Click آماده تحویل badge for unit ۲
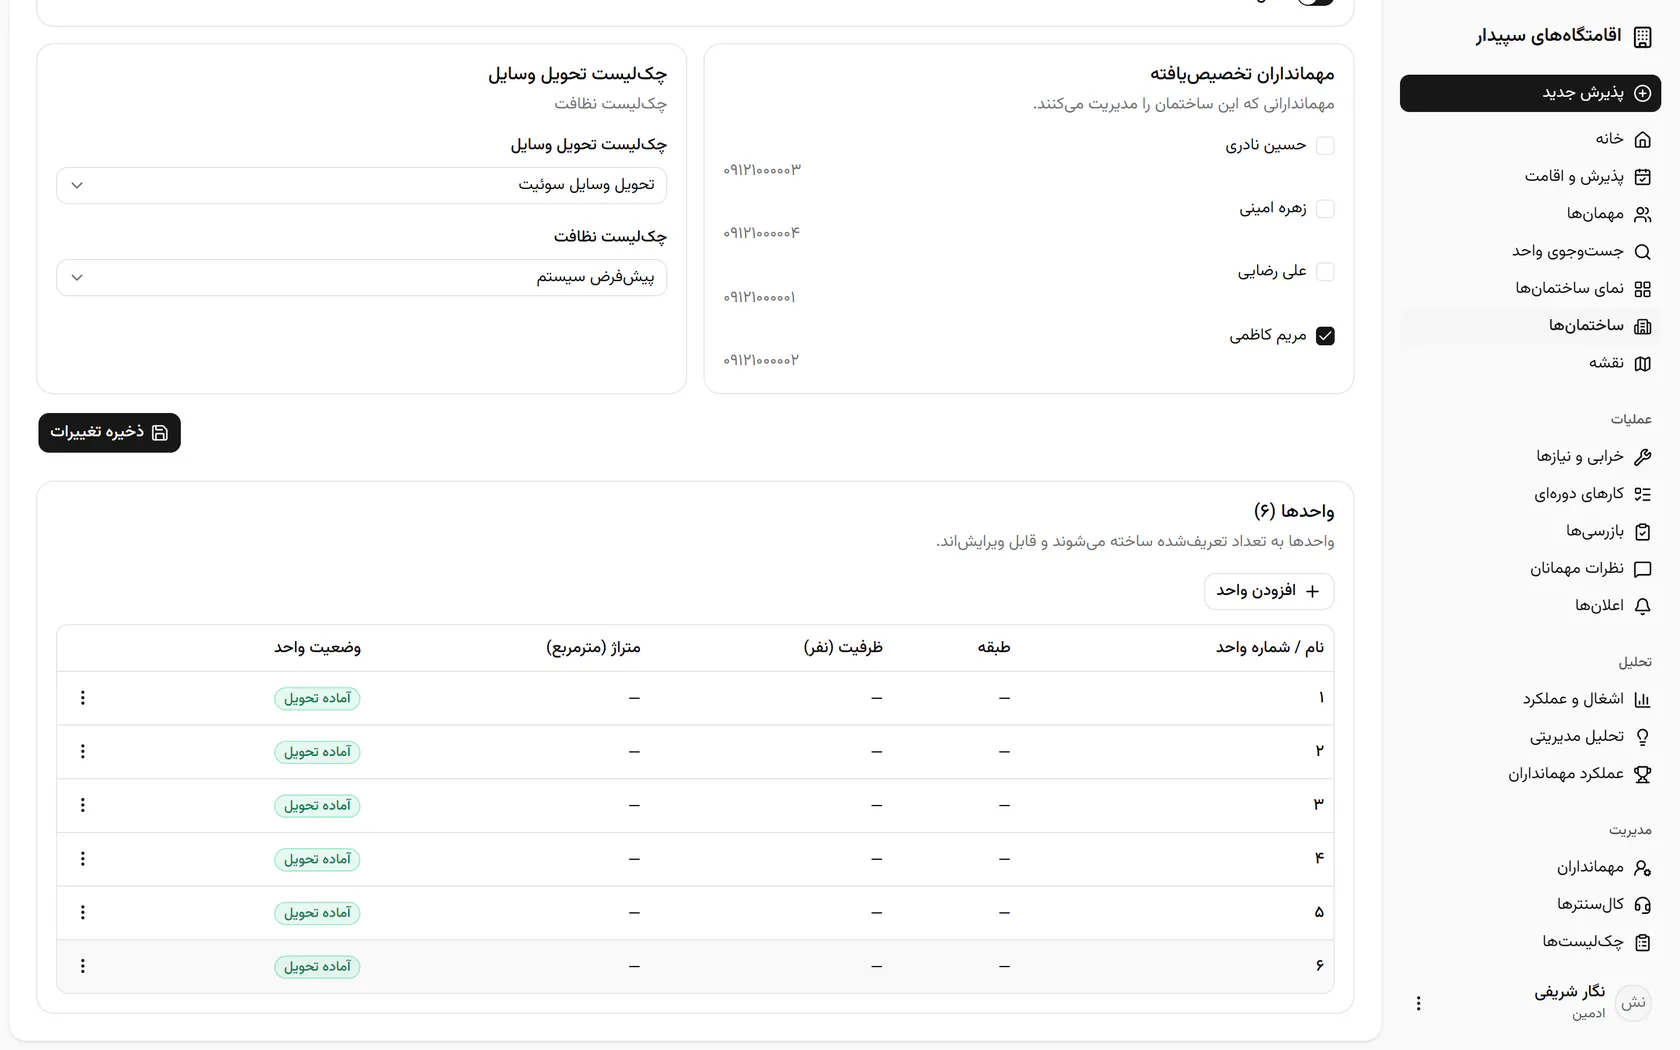Screen dimensions: 1680x1050 317,752
